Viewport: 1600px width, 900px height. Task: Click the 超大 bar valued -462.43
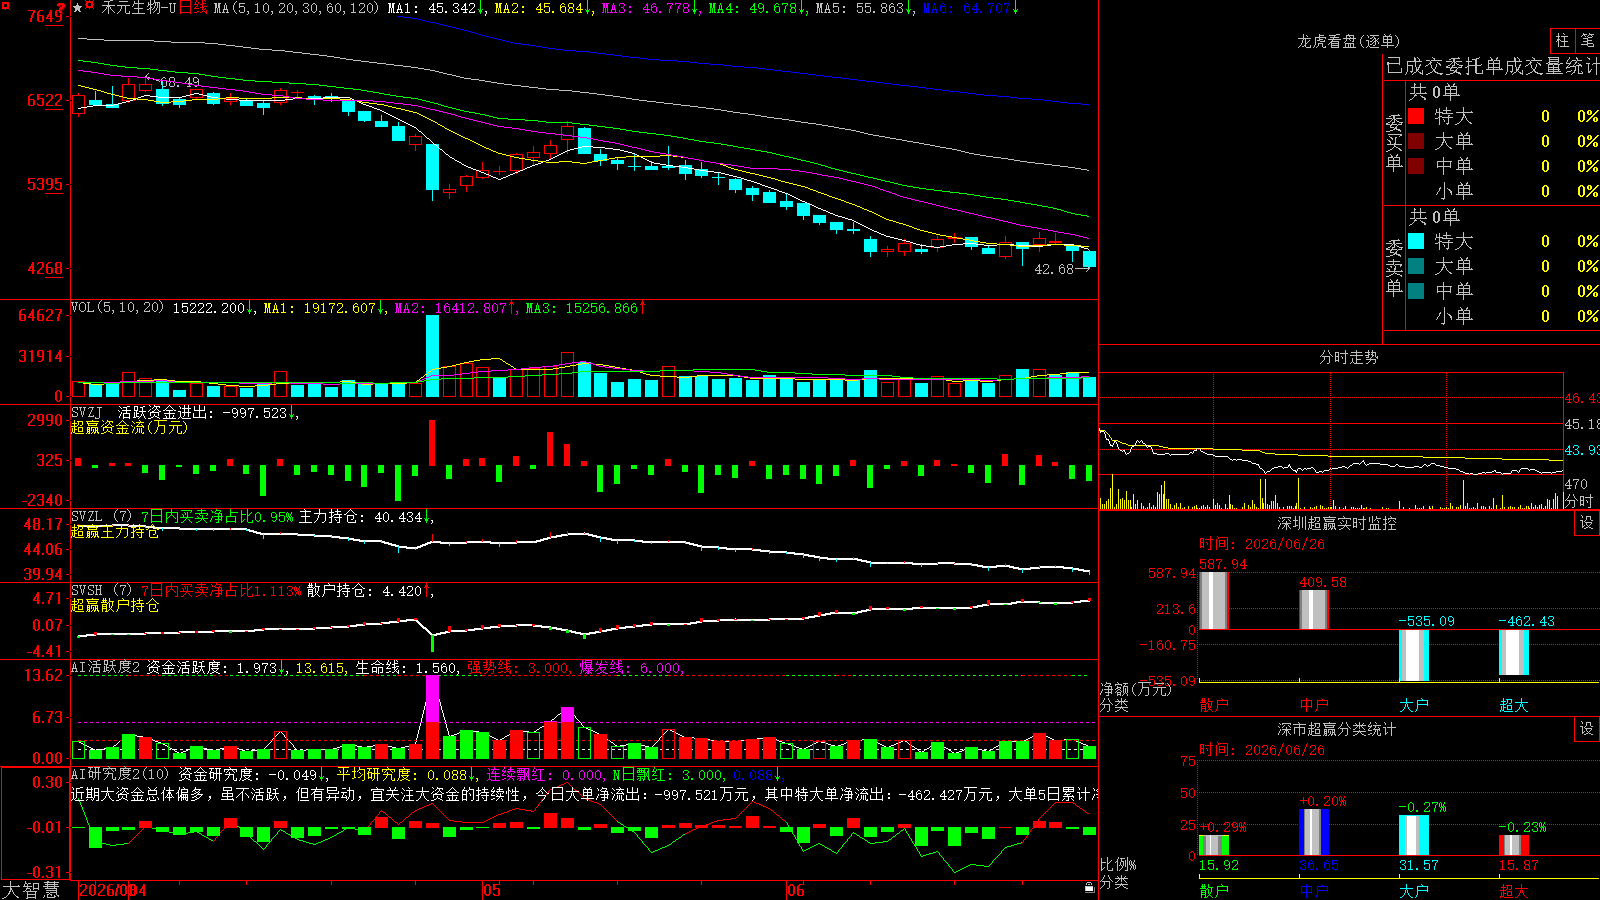click(x=1514, y=652)
